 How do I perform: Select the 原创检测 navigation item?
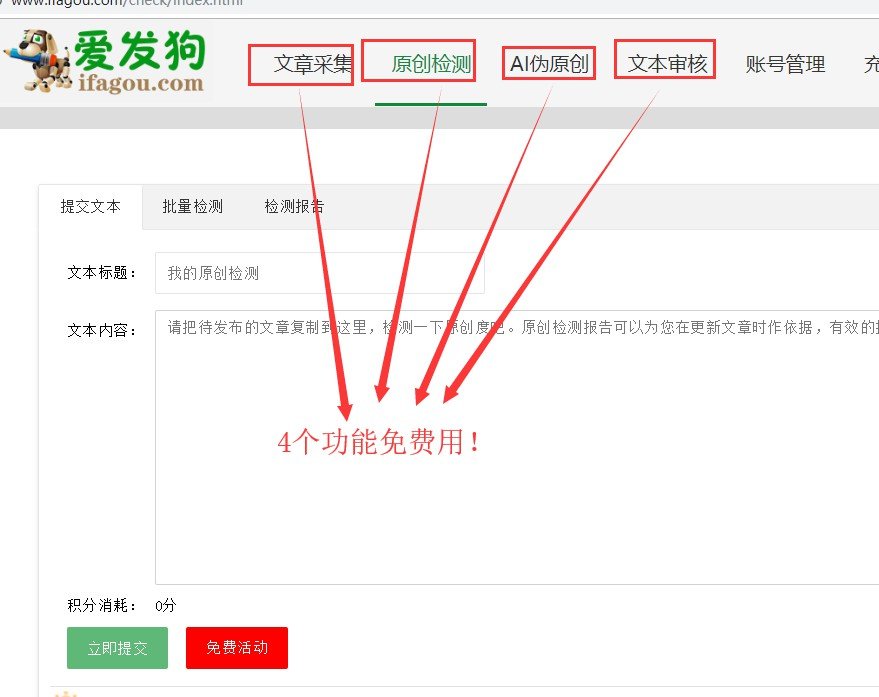coord(420,61)
